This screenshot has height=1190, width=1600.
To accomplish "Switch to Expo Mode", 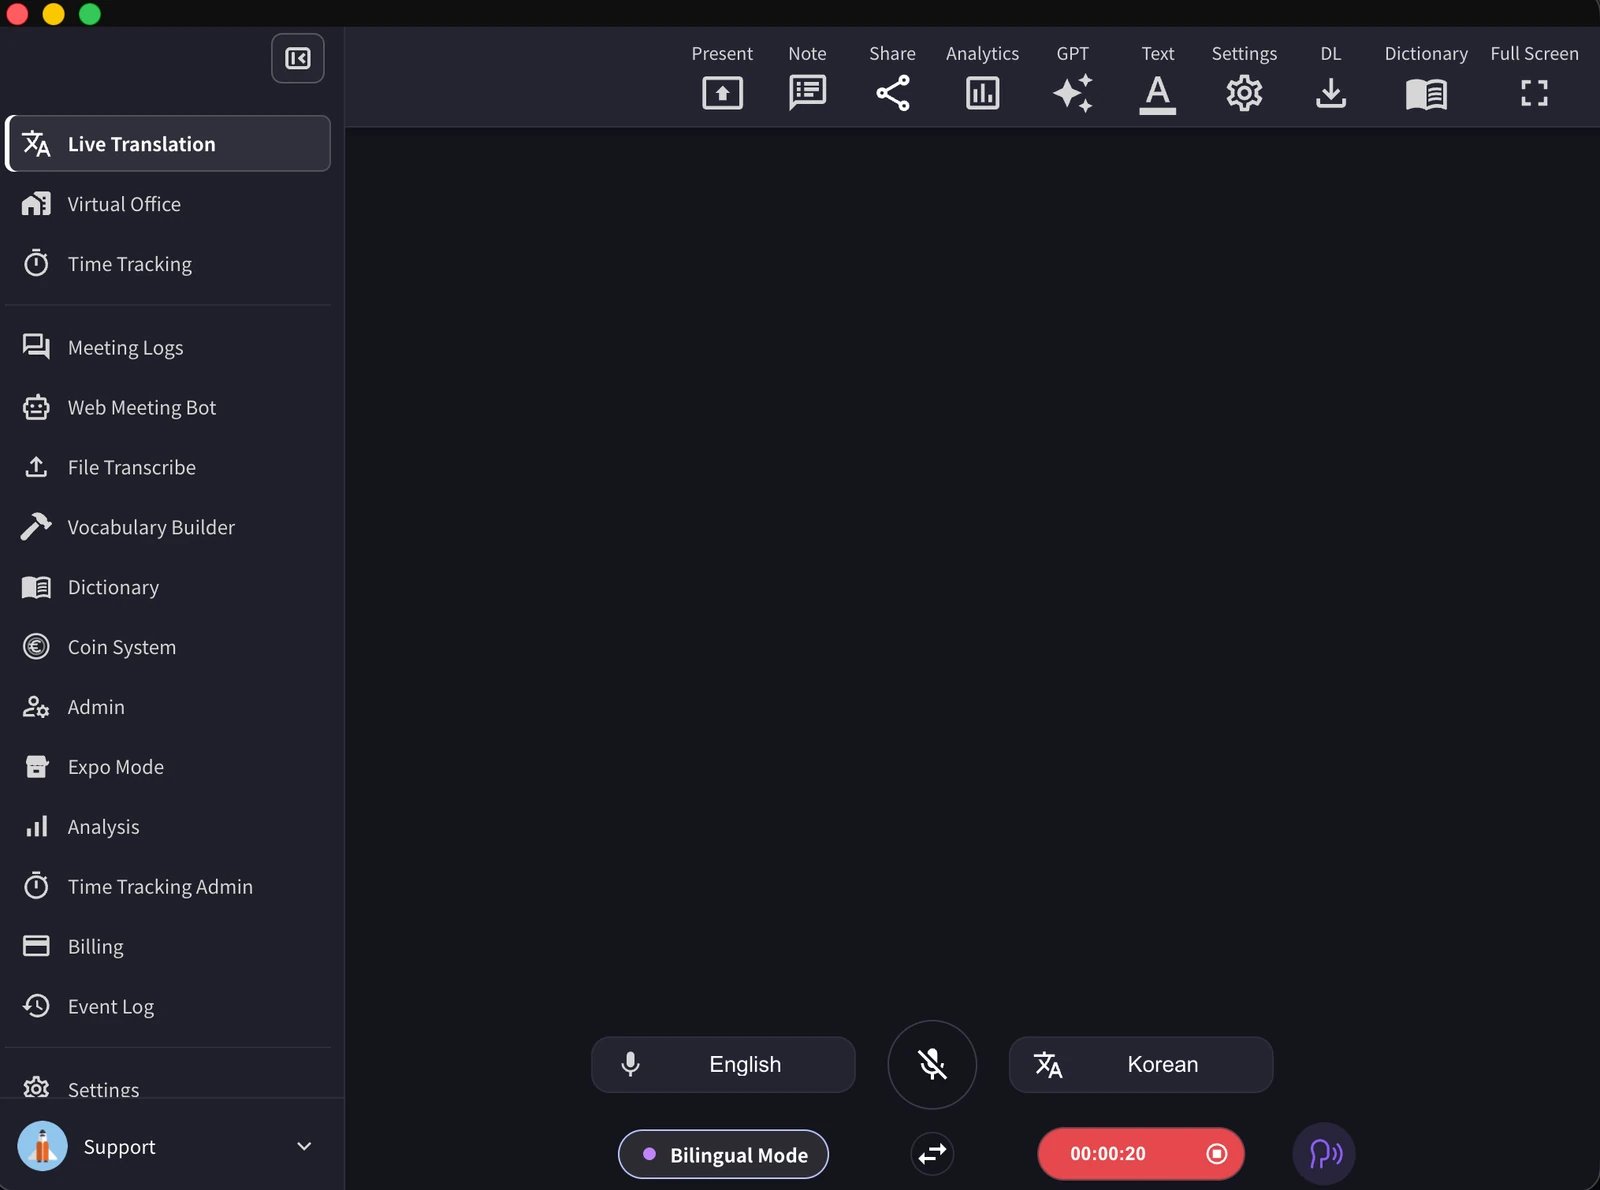I will [x=168, y=767].
